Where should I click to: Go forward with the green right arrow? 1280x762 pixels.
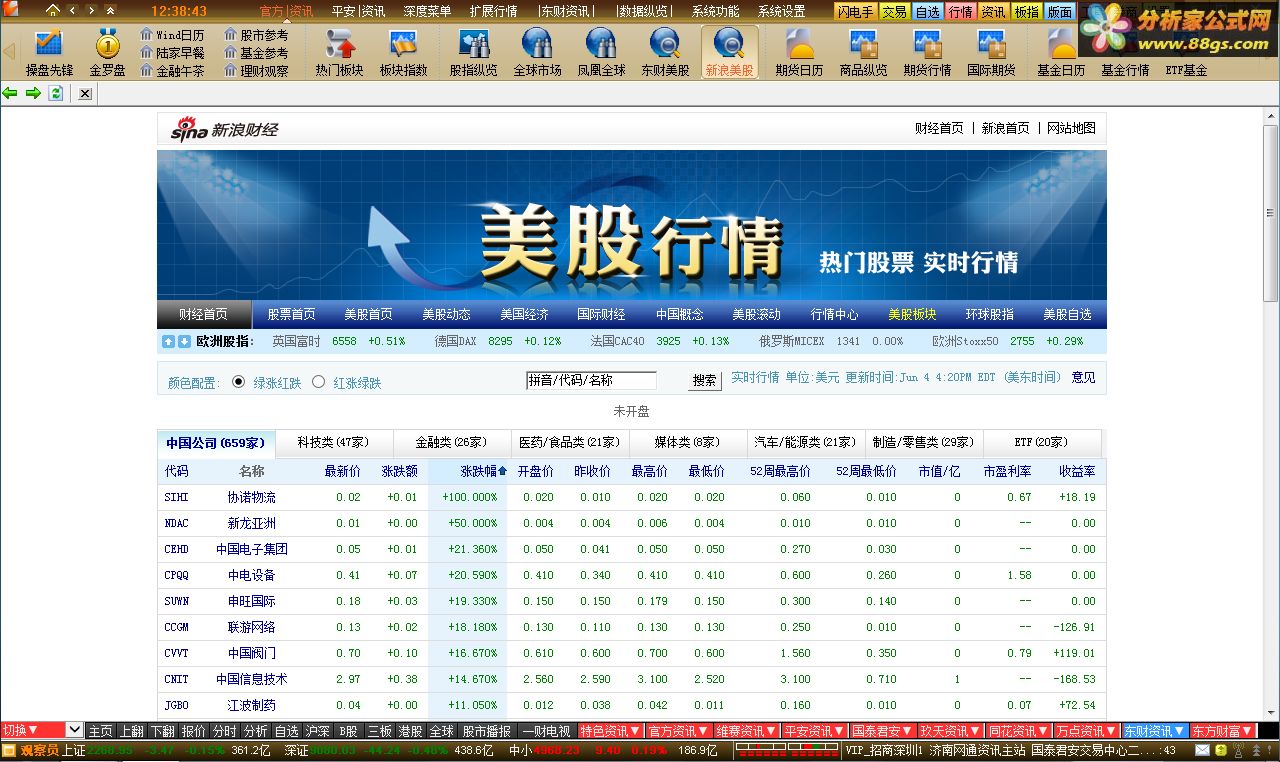(33, 93)
